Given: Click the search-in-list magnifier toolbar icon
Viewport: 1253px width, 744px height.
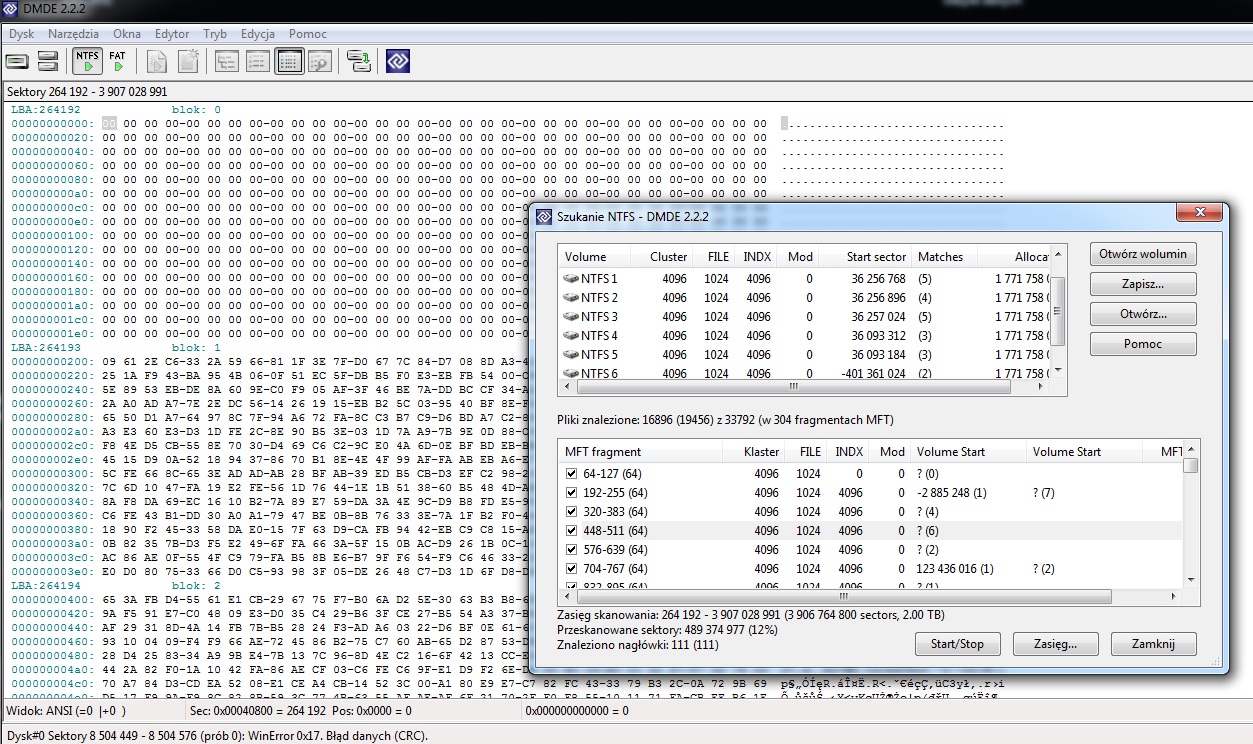Looking at the screenshot, I should pyautogui.click(x=319, y=62).
